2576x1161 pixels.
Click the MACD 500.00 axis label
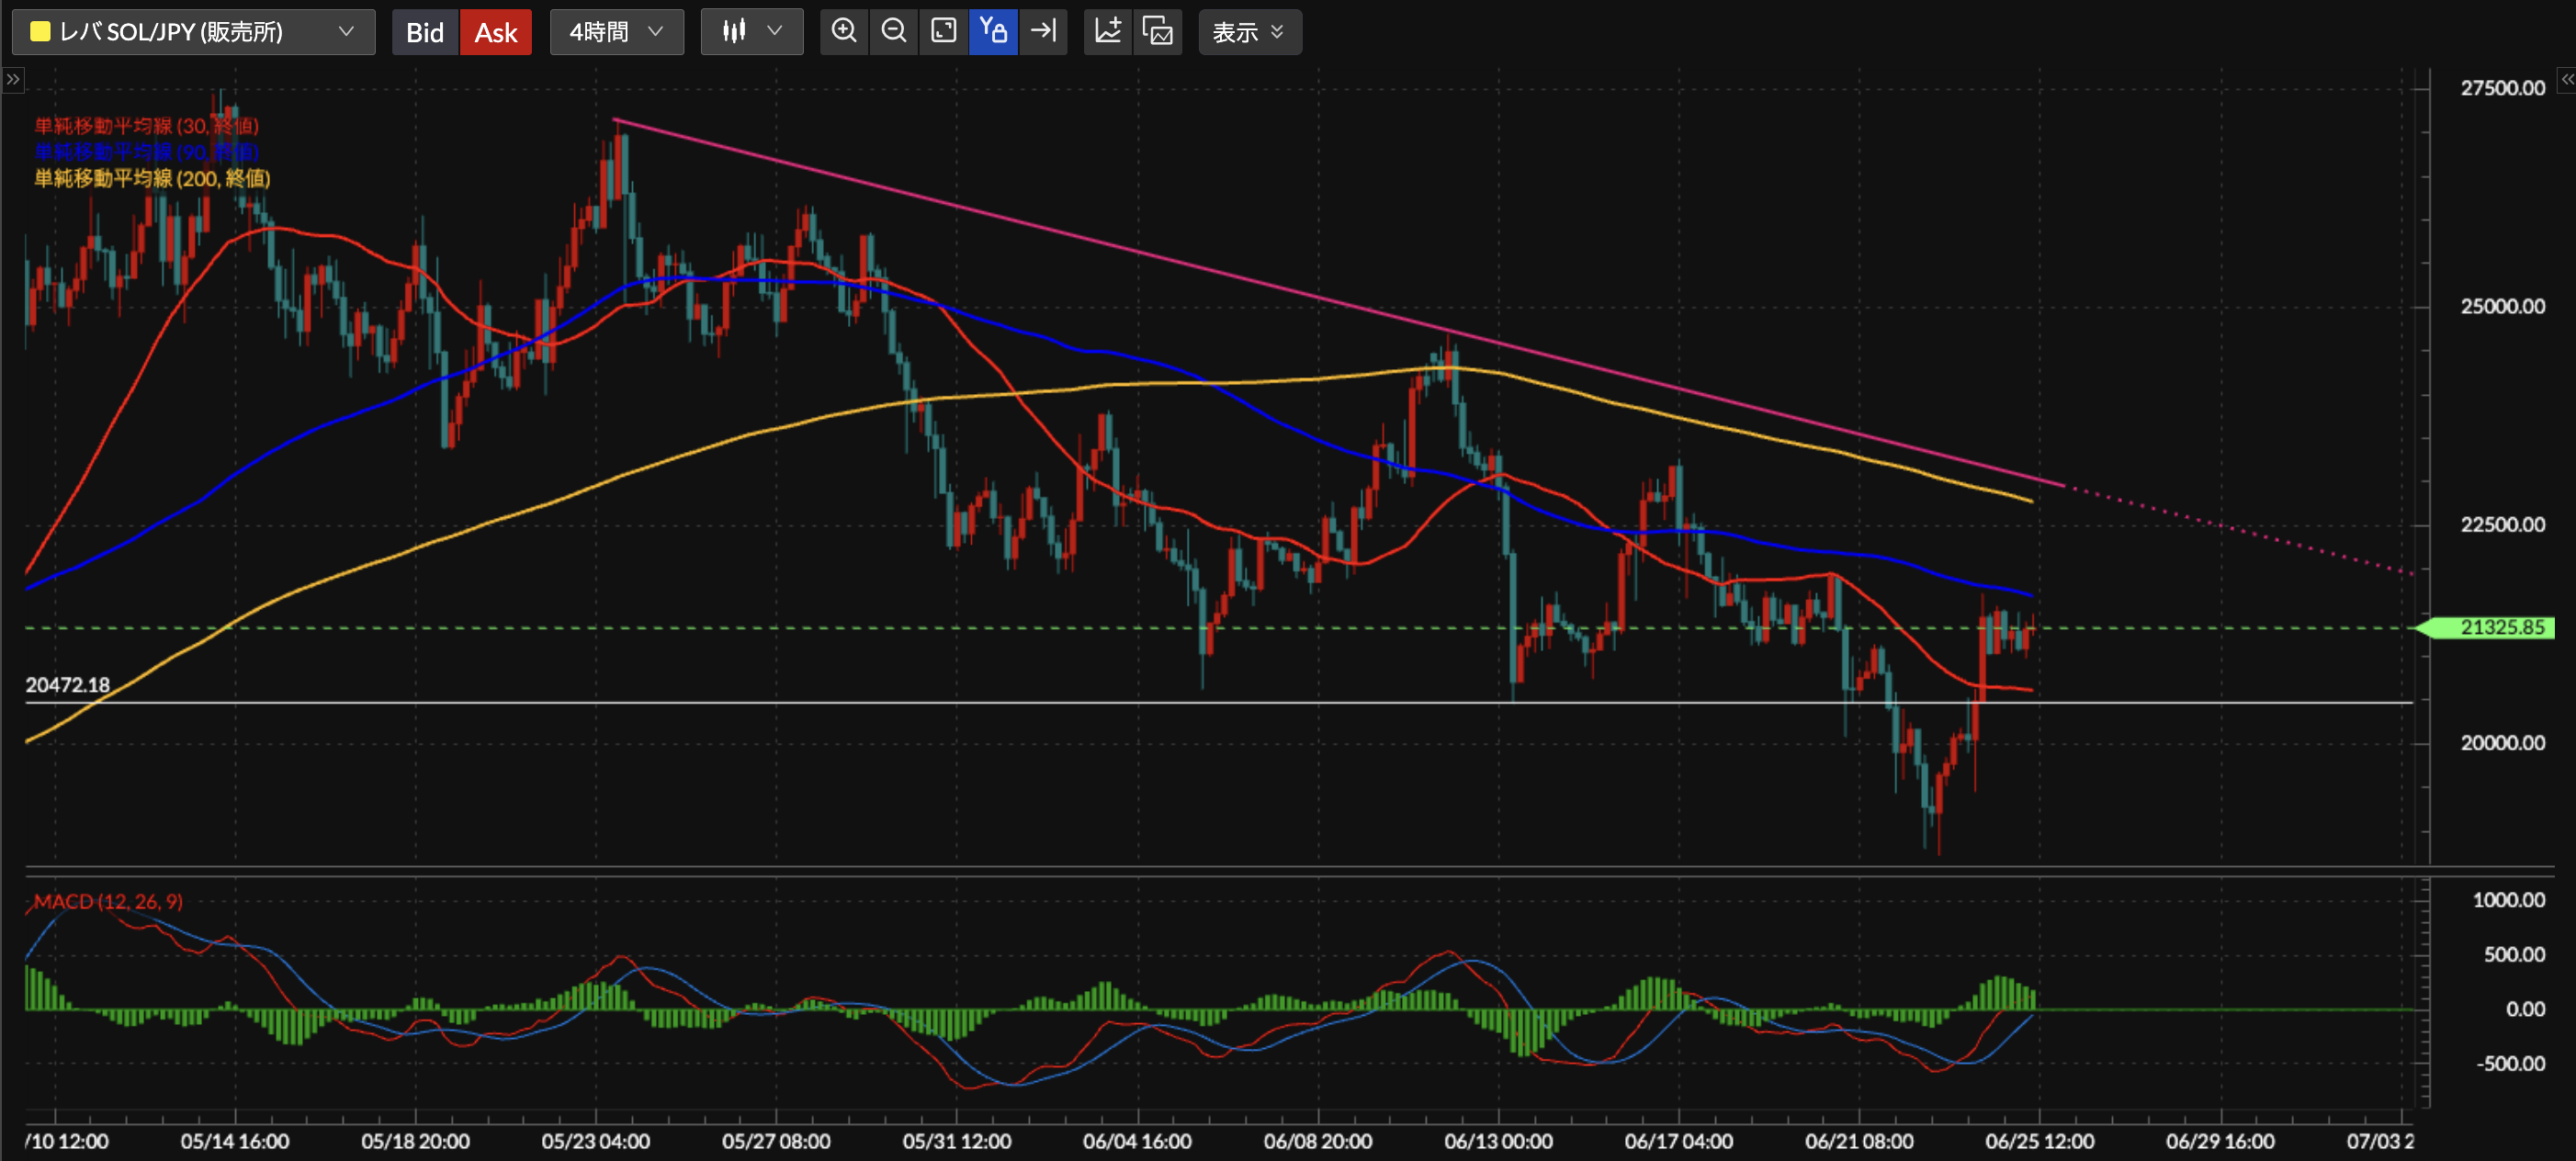pos(2514,954)
